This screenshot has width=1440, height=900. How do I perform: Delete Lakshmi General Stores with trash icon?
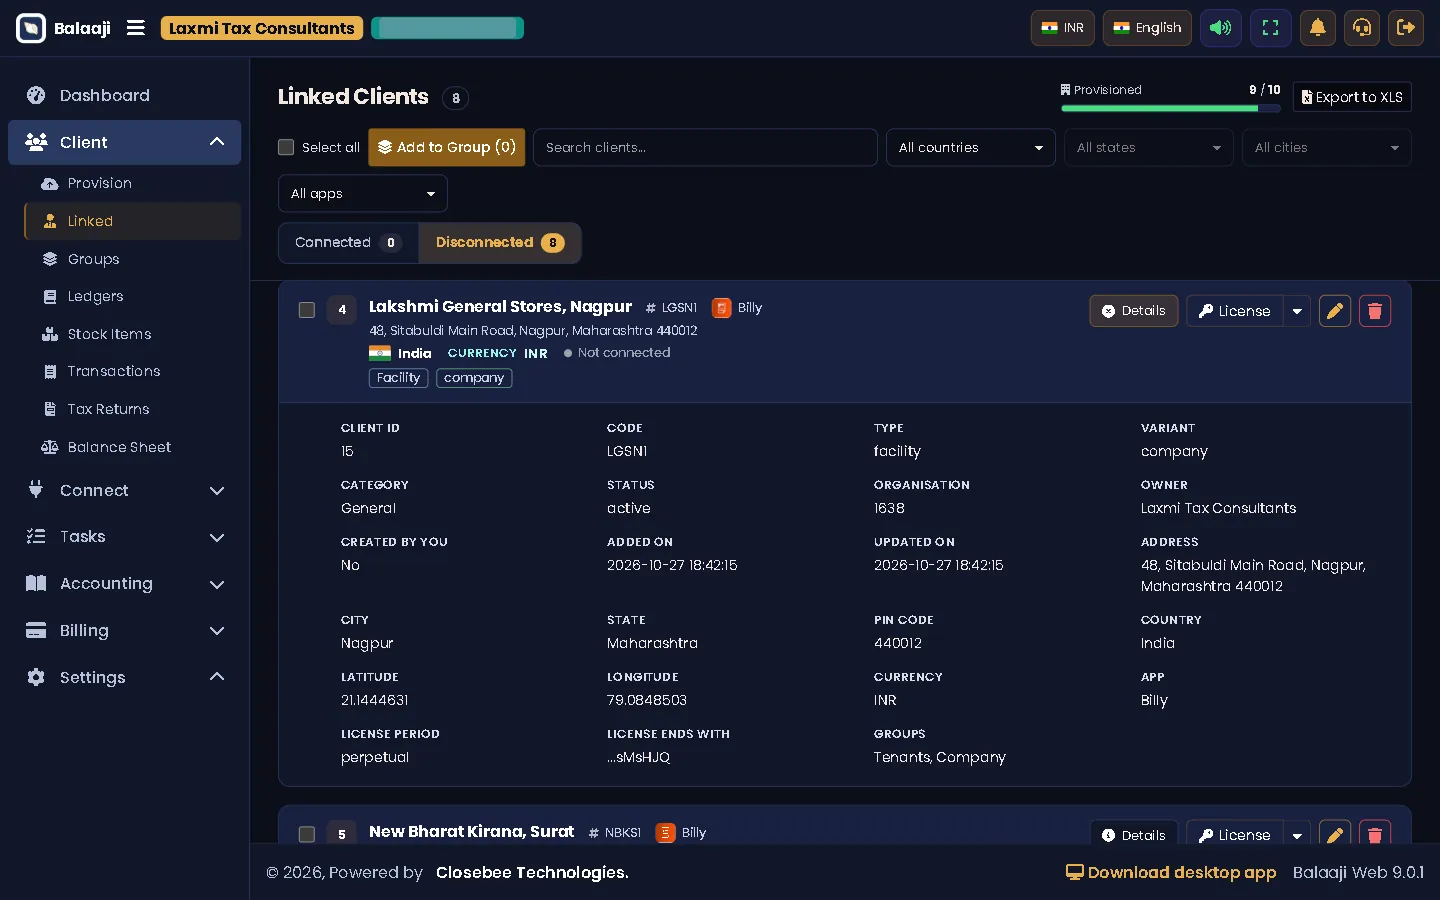[x=1375, y=311]
